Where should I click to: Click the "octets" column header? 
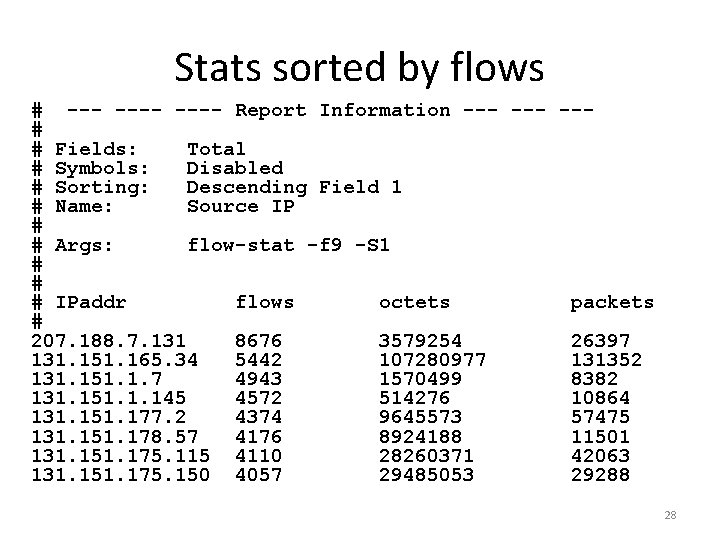point(414,302)
